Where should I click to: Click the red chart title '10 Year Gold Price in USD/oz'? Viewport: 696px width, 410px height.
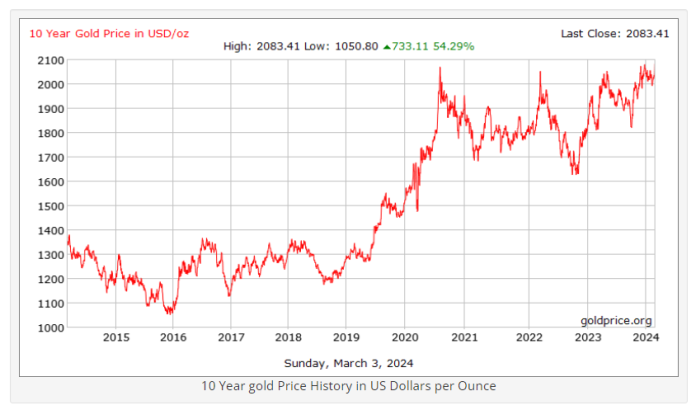(109, 33)
